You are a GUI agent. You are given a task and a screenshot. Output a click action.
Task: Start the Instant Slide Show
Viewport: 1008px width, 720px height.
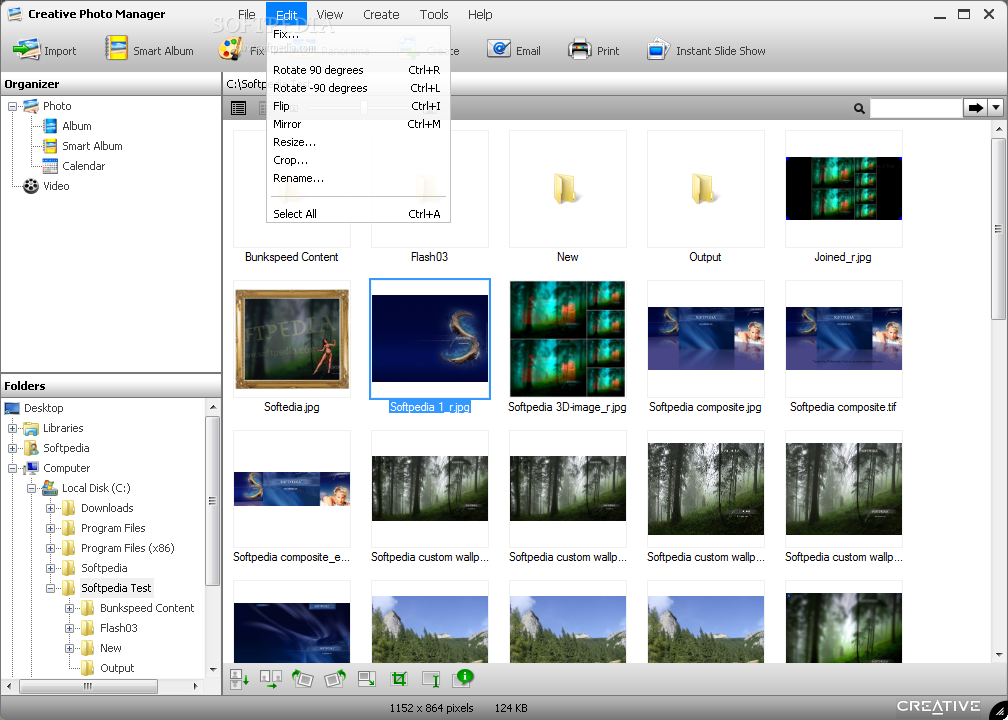706,50
